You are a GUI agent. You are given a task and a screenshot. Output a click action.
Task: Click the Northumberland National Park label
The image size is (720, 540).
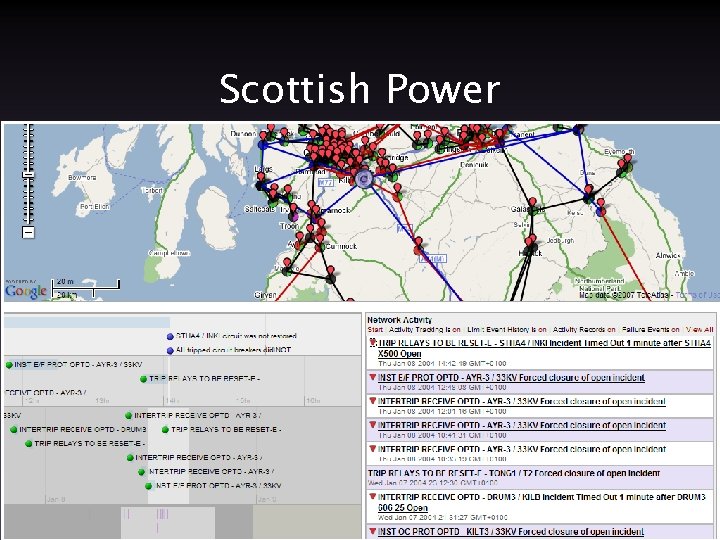pos(600,285)
